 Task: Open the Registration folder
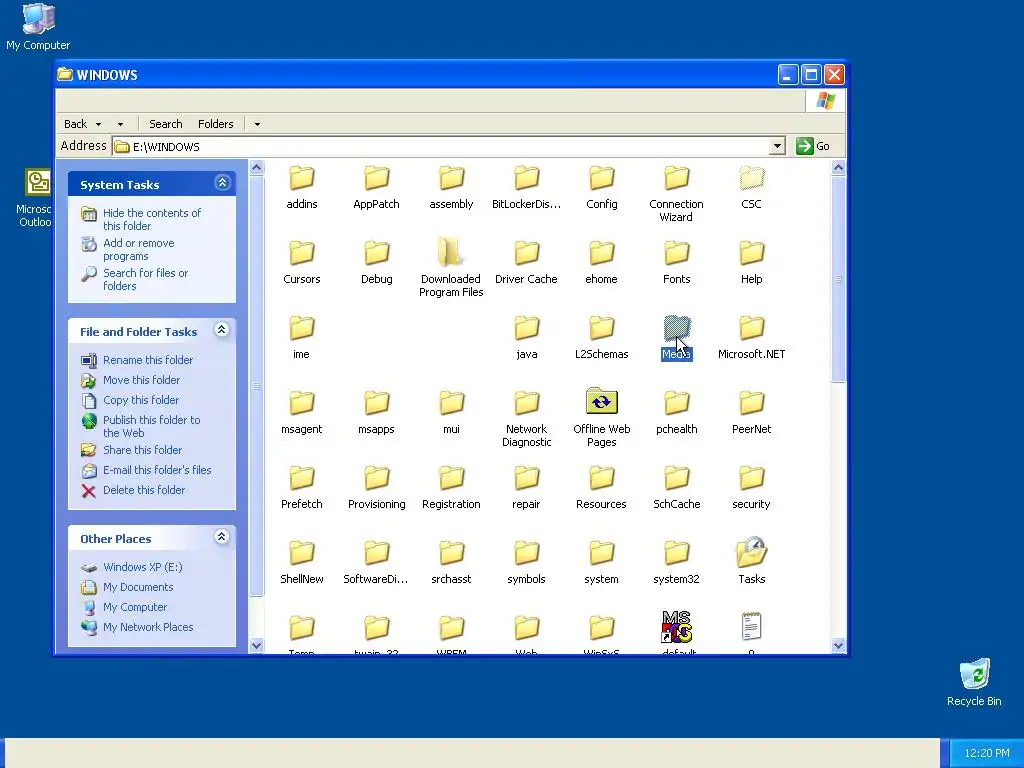pyautogui.click(x=451, y=488)
